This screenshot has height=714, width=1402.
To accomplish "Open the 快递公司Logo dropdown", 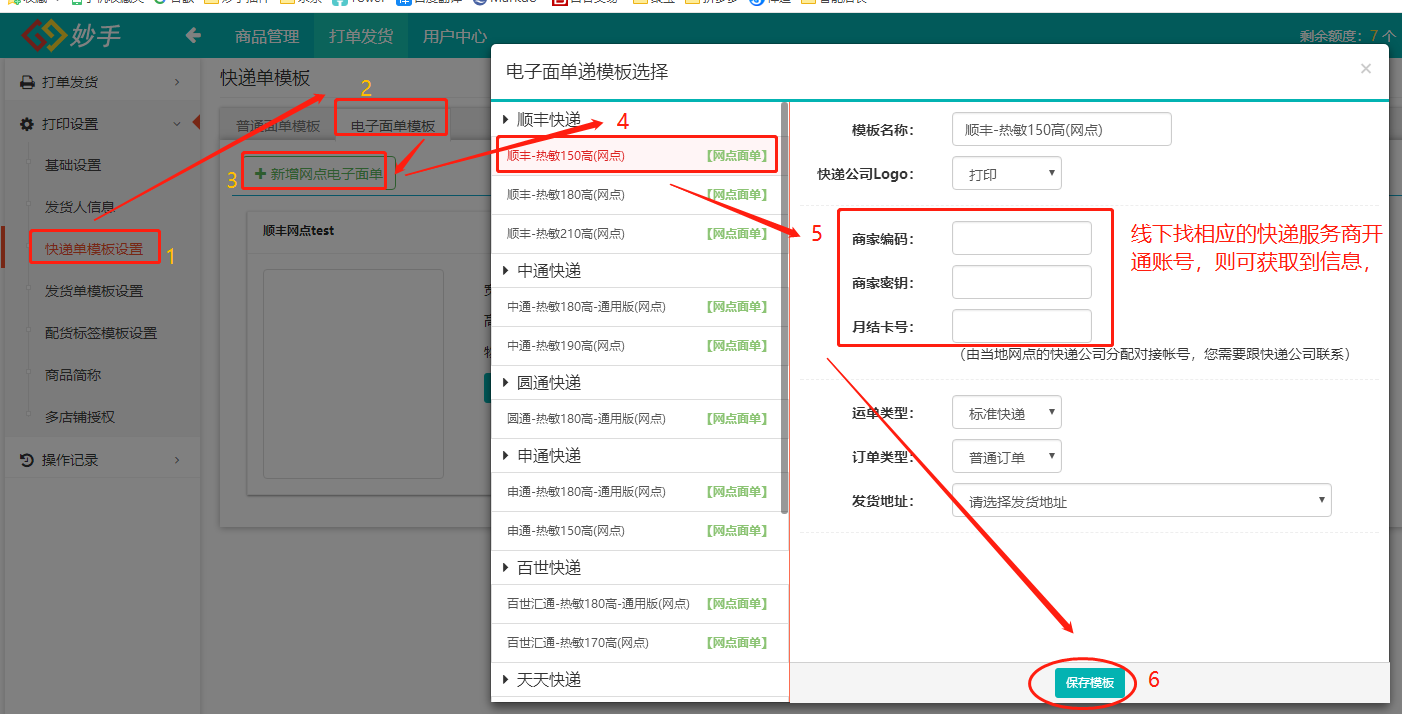I will tap(1006, 173).
